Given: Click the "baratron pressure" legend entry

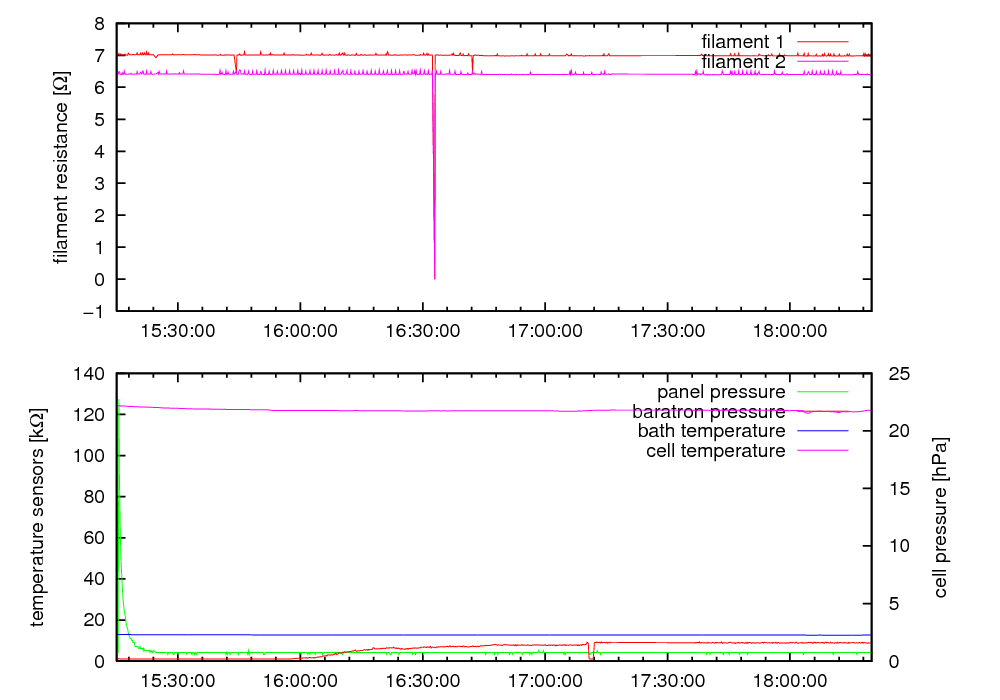Looking at the screenshot, I should [708, 411].
